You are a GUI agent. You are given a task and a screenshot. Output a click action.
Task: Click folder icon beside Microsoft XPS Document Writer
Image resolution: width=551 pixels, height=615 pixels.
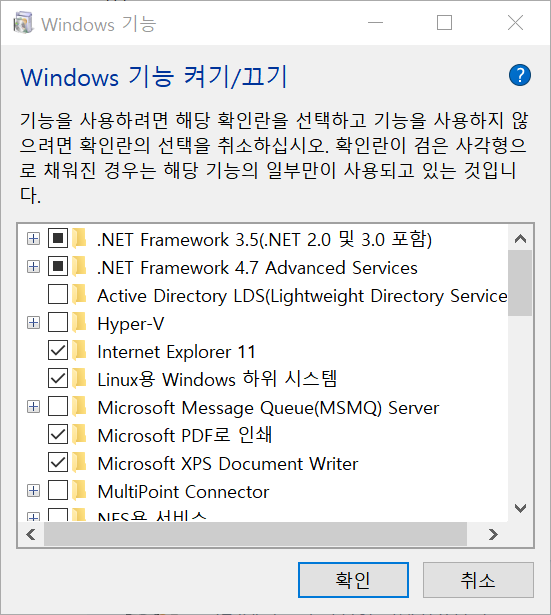80,463
